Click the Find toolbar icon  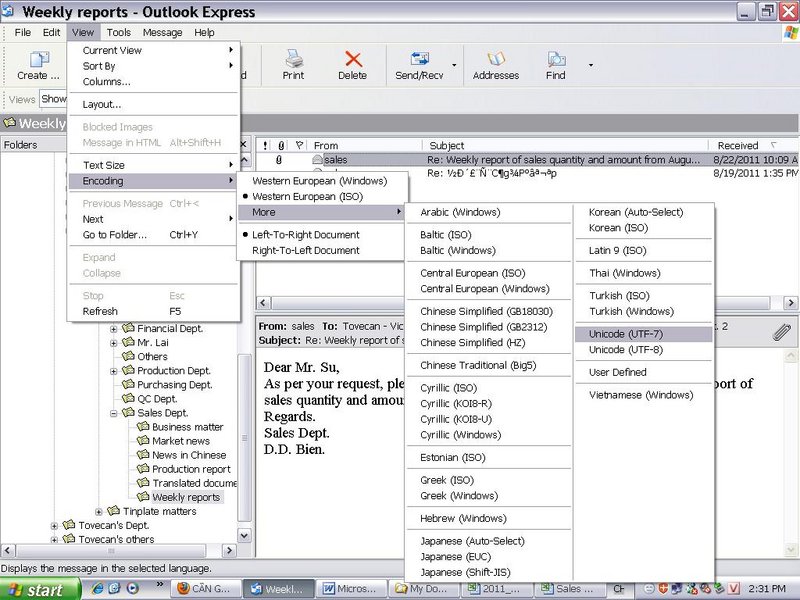coord(556,65)
